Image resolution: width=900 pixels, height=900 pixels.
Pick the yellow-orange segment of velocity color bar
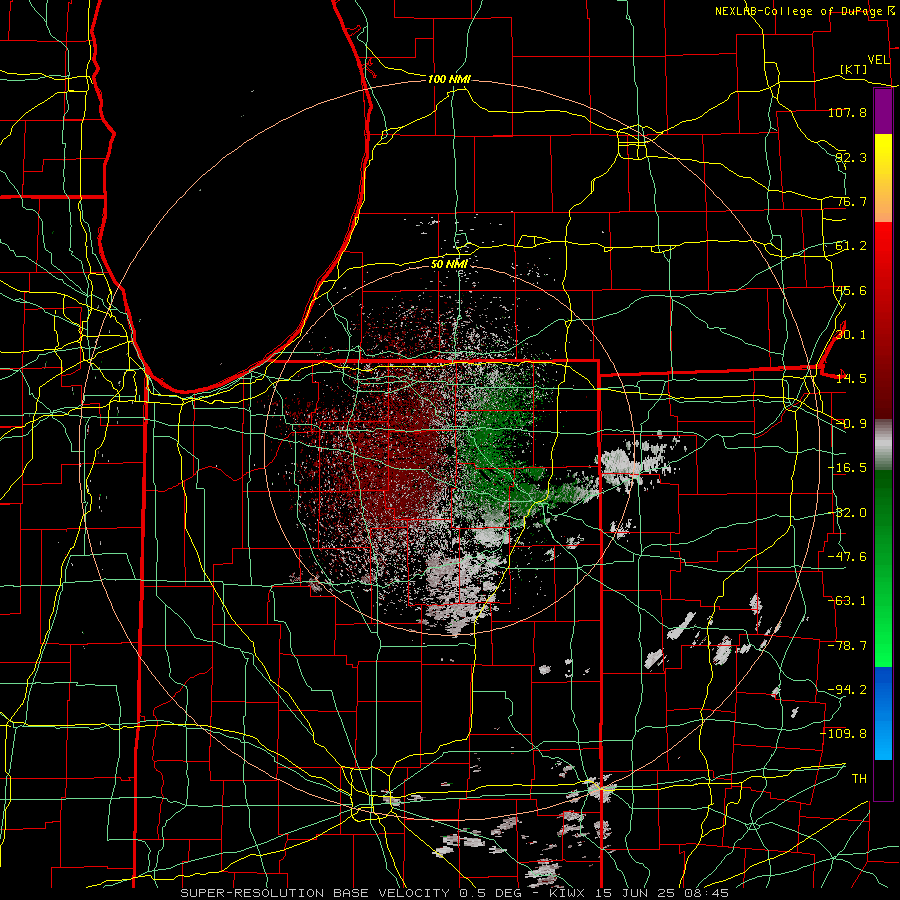click(x=883, y=178)
